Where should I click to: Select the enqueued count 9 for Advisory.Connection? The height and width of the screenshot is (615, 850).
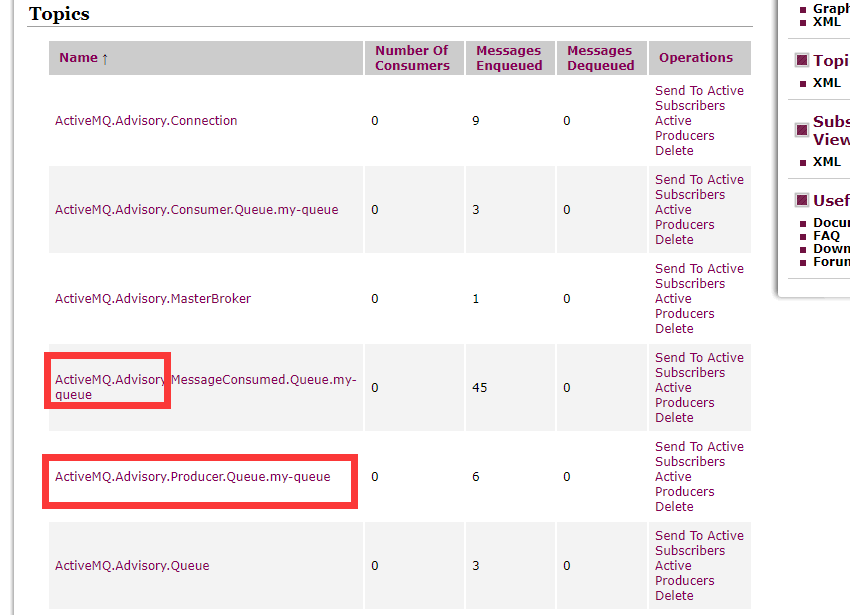[475, 120]
